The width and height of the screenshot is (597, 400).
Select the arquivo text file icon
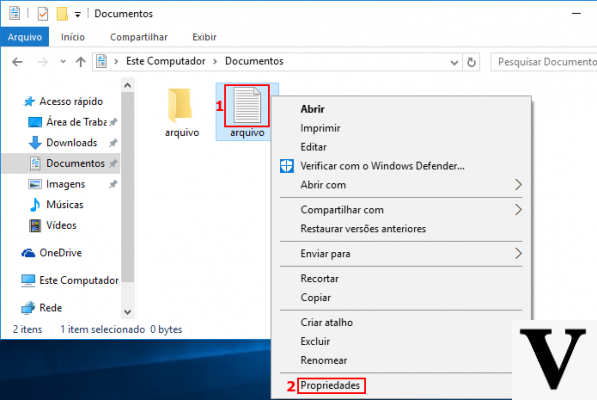click(247, 105)
